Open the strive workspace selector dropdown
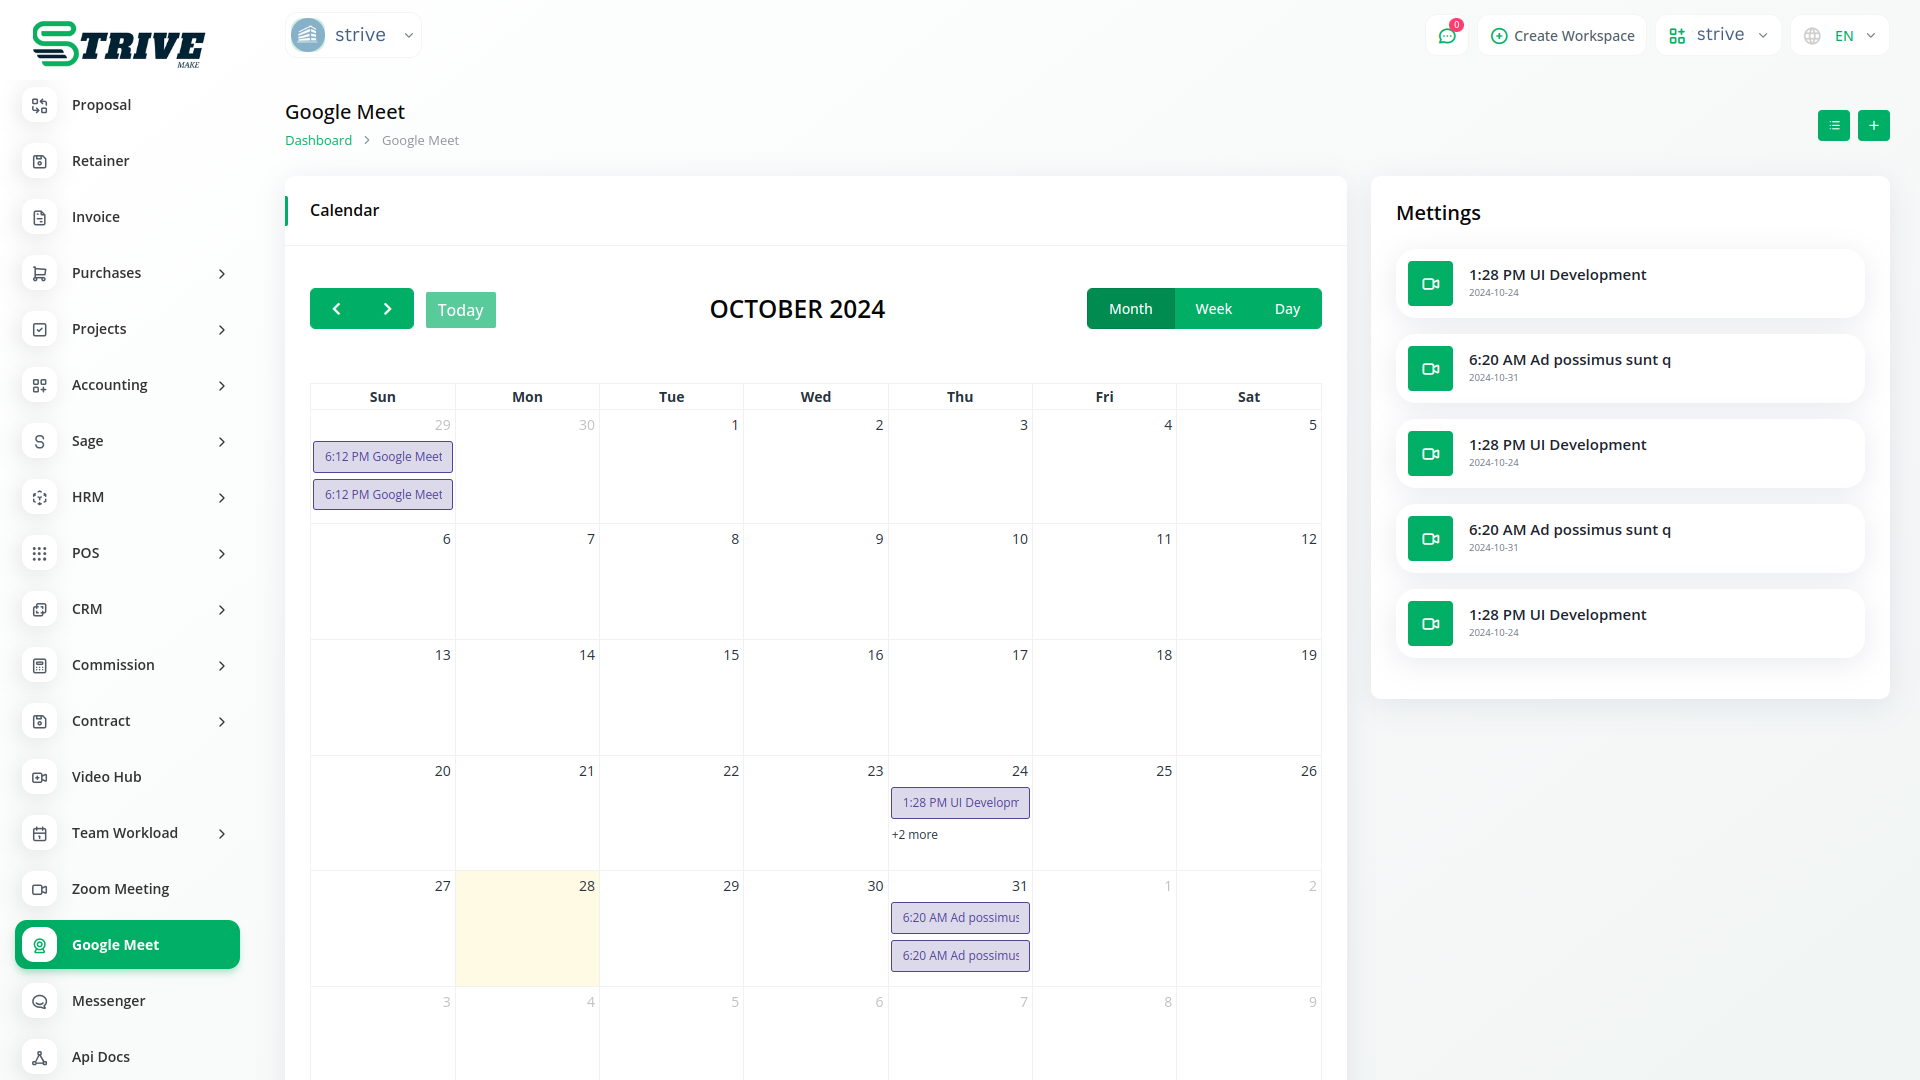The width and height of the screenshot is (1920, 1080). pyautogui.click(x=1718, y=35)
